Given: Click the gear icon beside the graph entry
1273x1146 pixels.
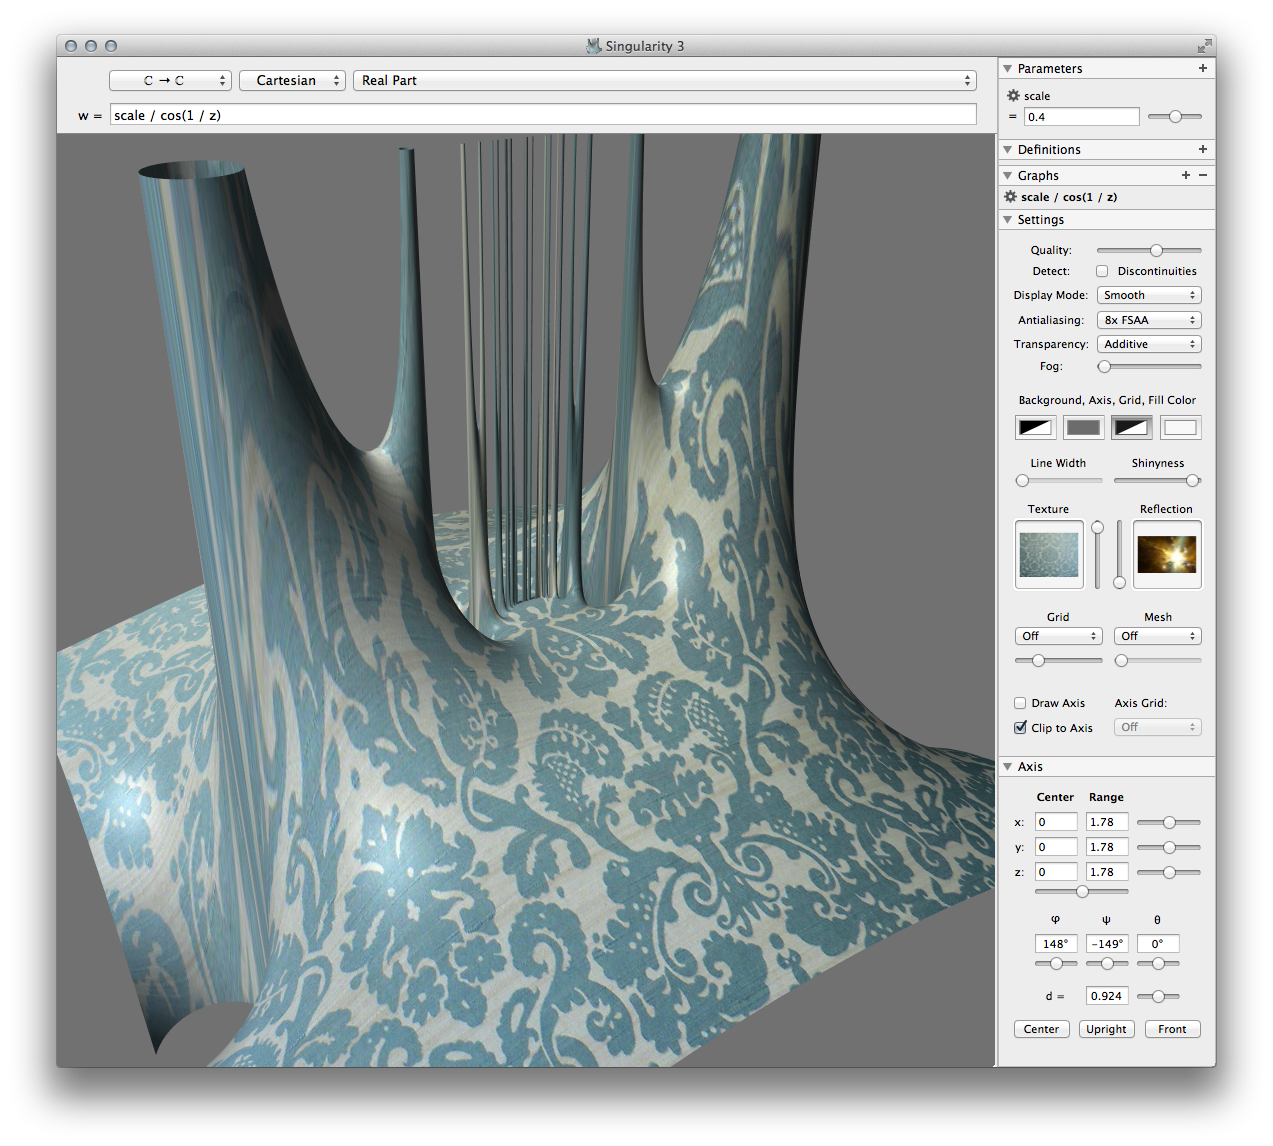Looking at the screenshot, I should [x=1010, y=197].
